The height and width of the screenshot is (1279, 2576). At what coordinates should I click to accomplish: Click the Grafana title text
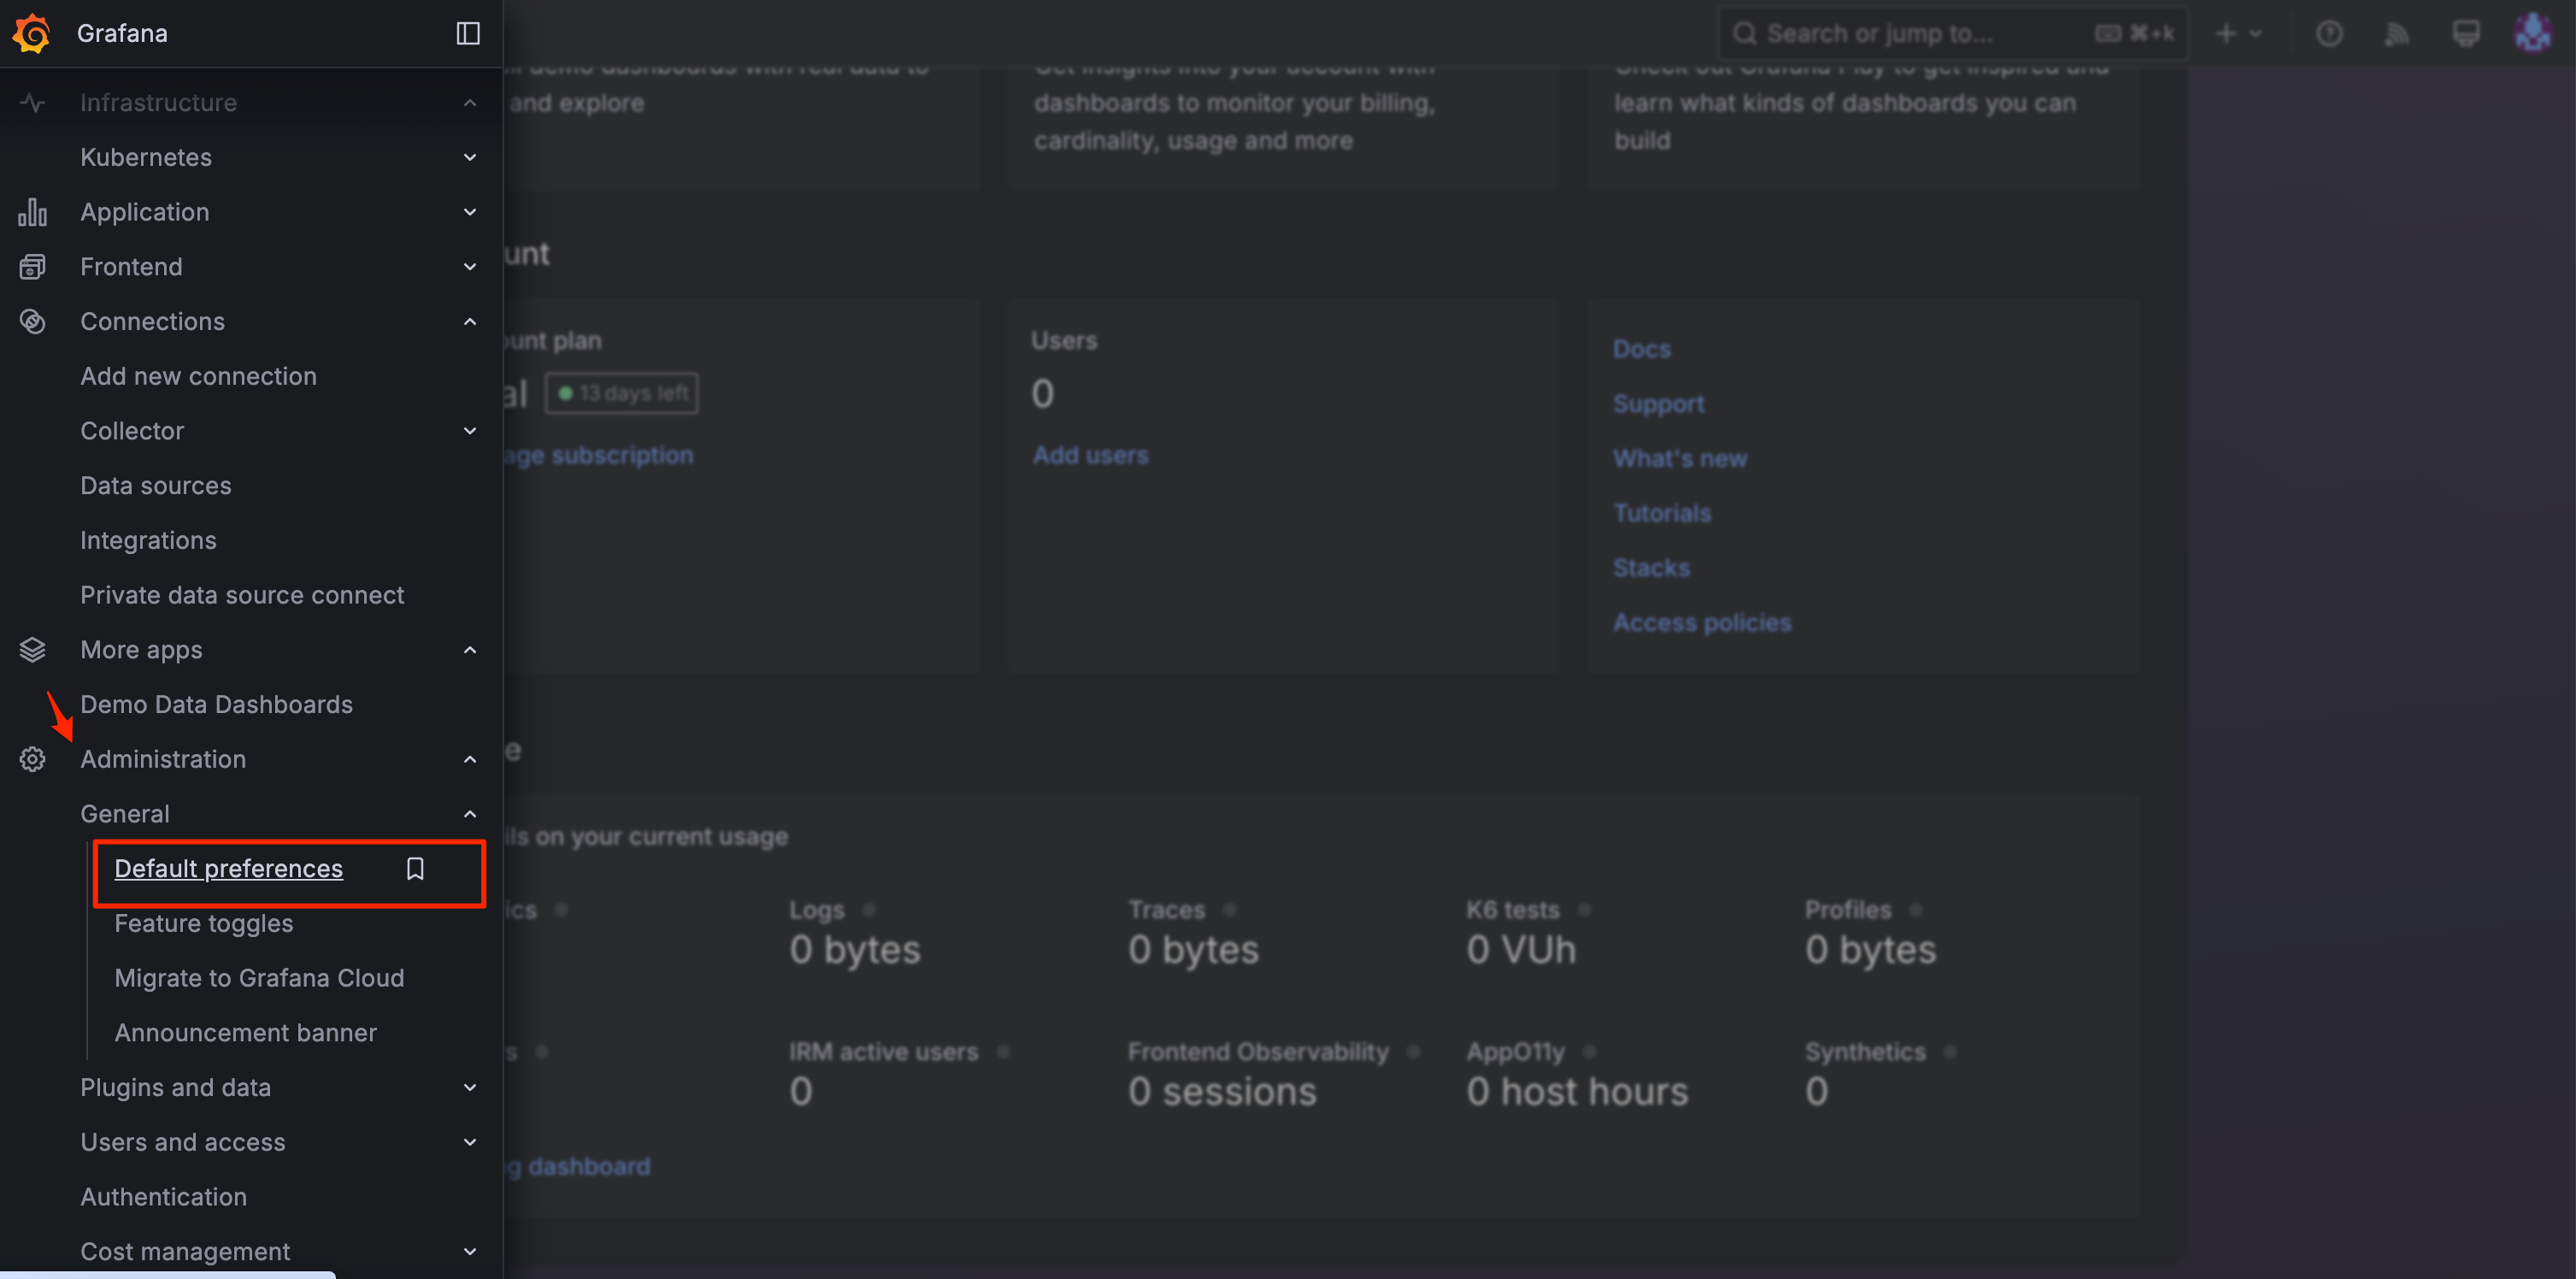122,33
